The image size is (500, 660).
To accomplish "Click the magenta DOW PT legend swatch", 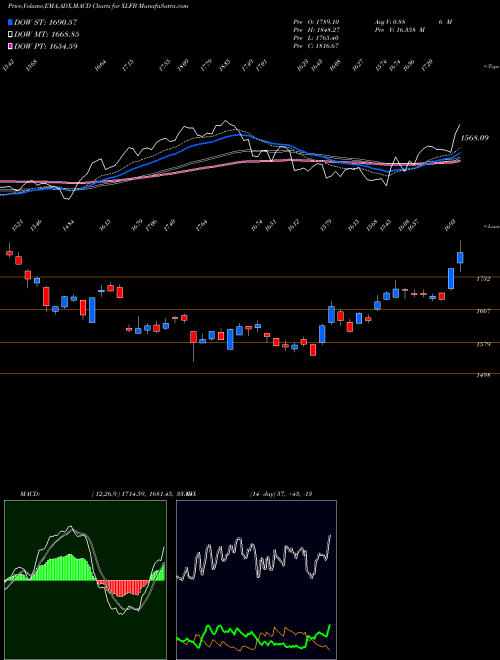I will click(11, 46).
